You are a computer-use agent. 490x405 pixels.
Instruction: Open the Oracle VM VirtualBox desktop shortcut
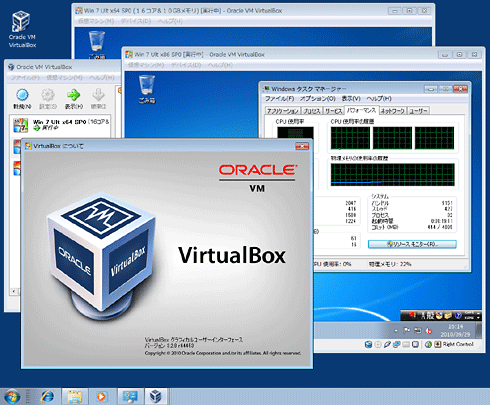coord(22,29)
